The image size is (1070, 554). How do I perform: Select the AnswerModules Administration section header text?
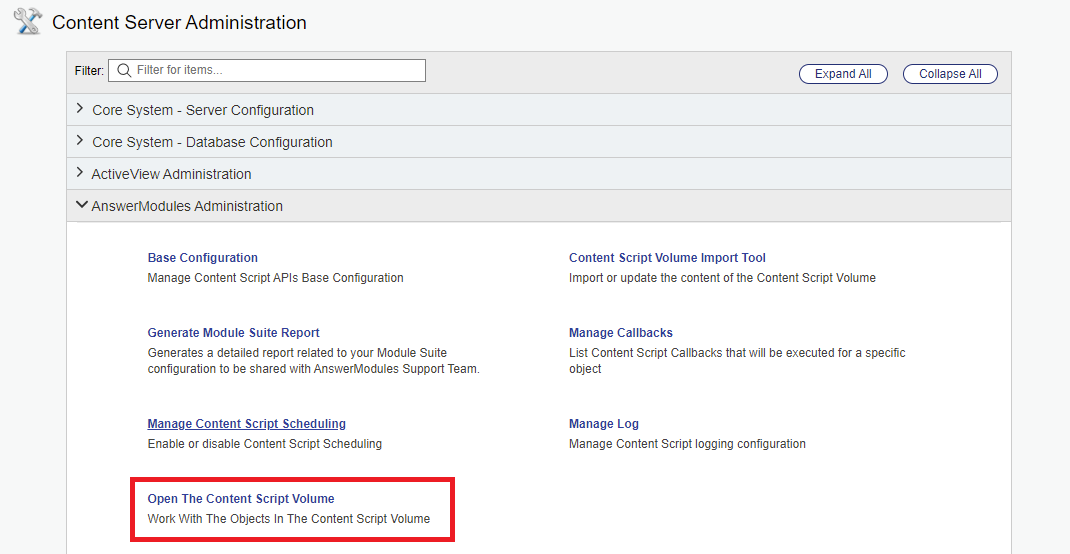click(187, 206)
